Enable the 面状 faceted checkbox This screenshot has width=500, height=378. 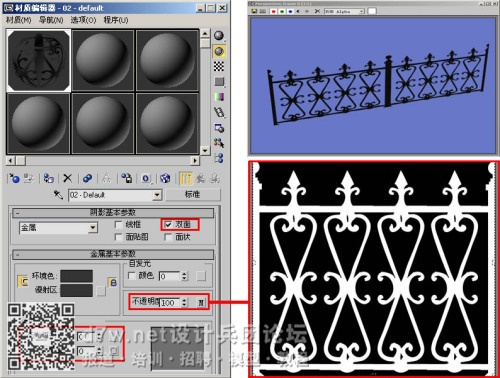[168, 237]
